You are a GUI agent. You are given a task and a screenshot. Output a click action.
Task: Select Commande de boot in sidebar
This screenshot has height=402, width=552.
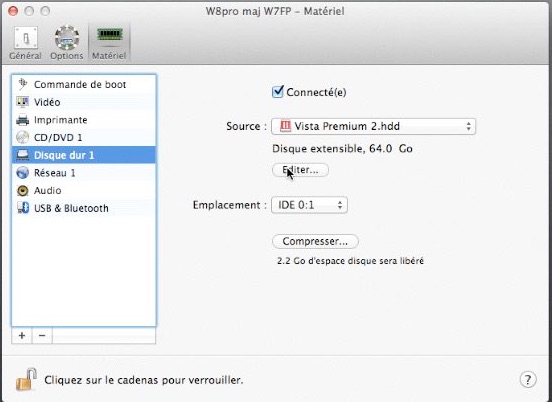[x=84, y=84]
